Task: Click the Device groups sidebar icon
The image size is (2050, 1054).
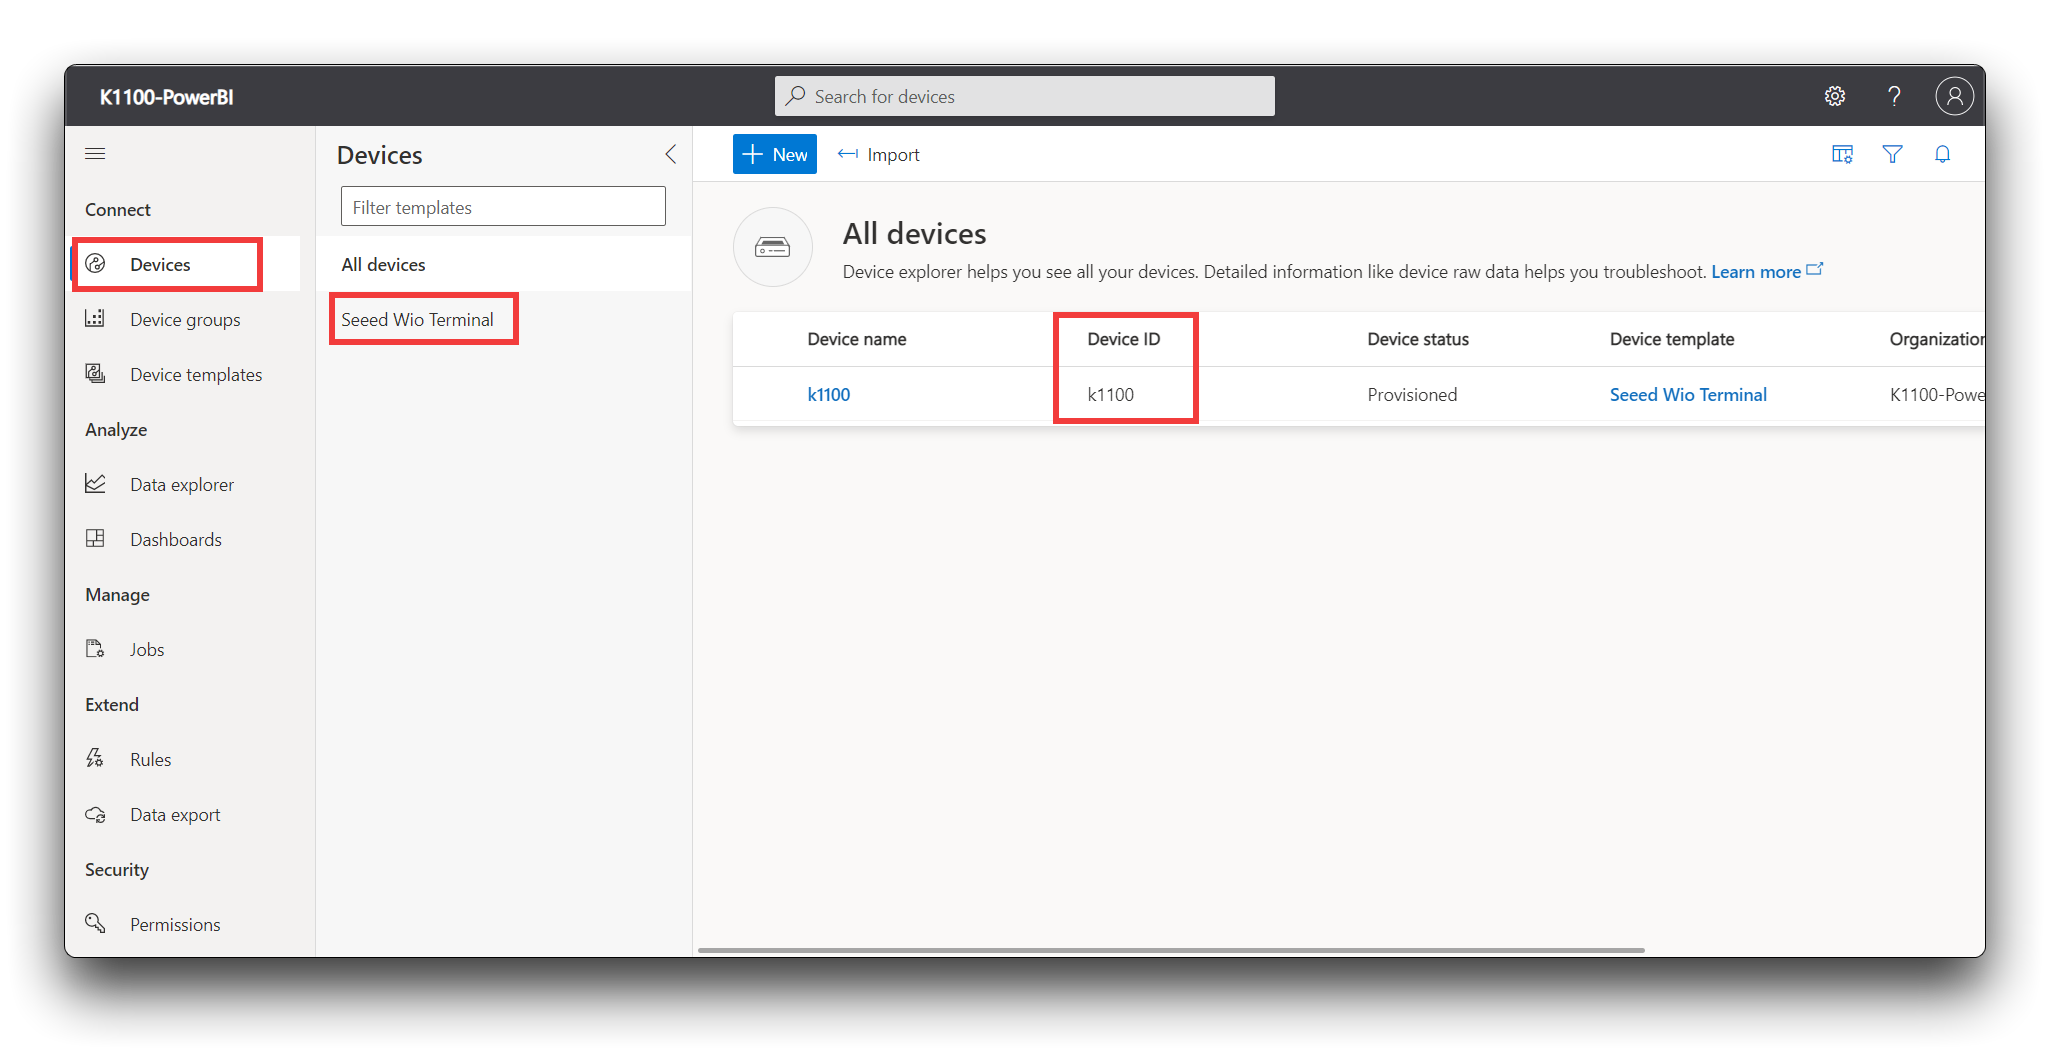Action: click(96, 319)
